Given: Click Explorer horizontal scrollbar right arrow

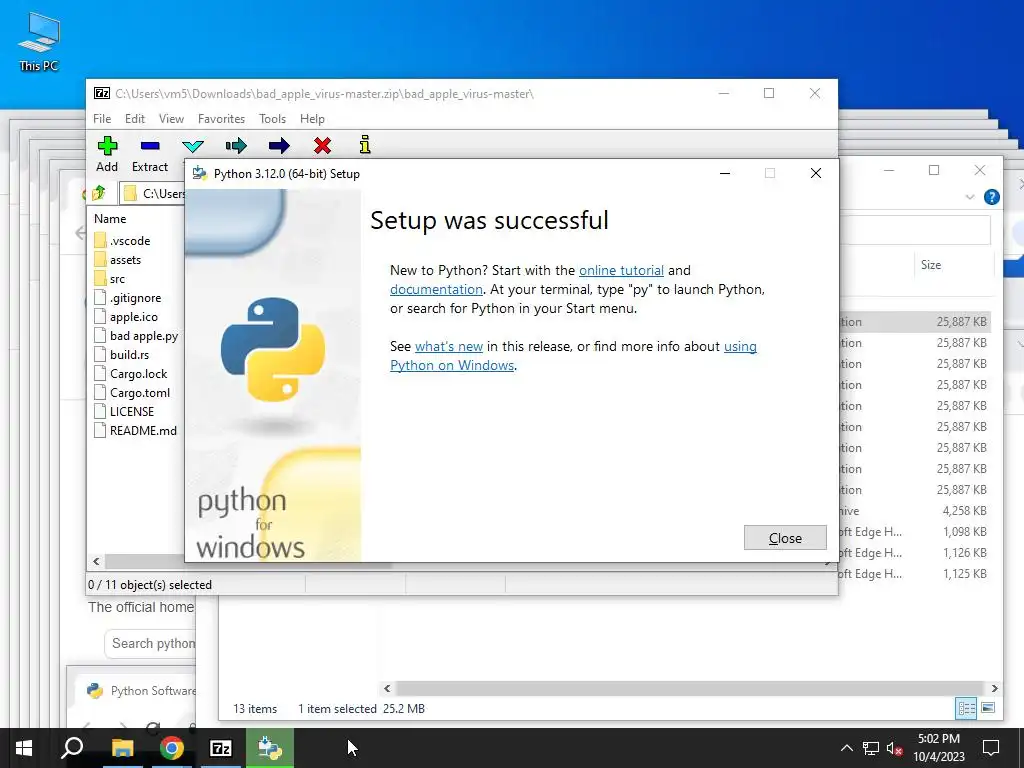Looking at the screenshot, I should (x=994, y=688).
